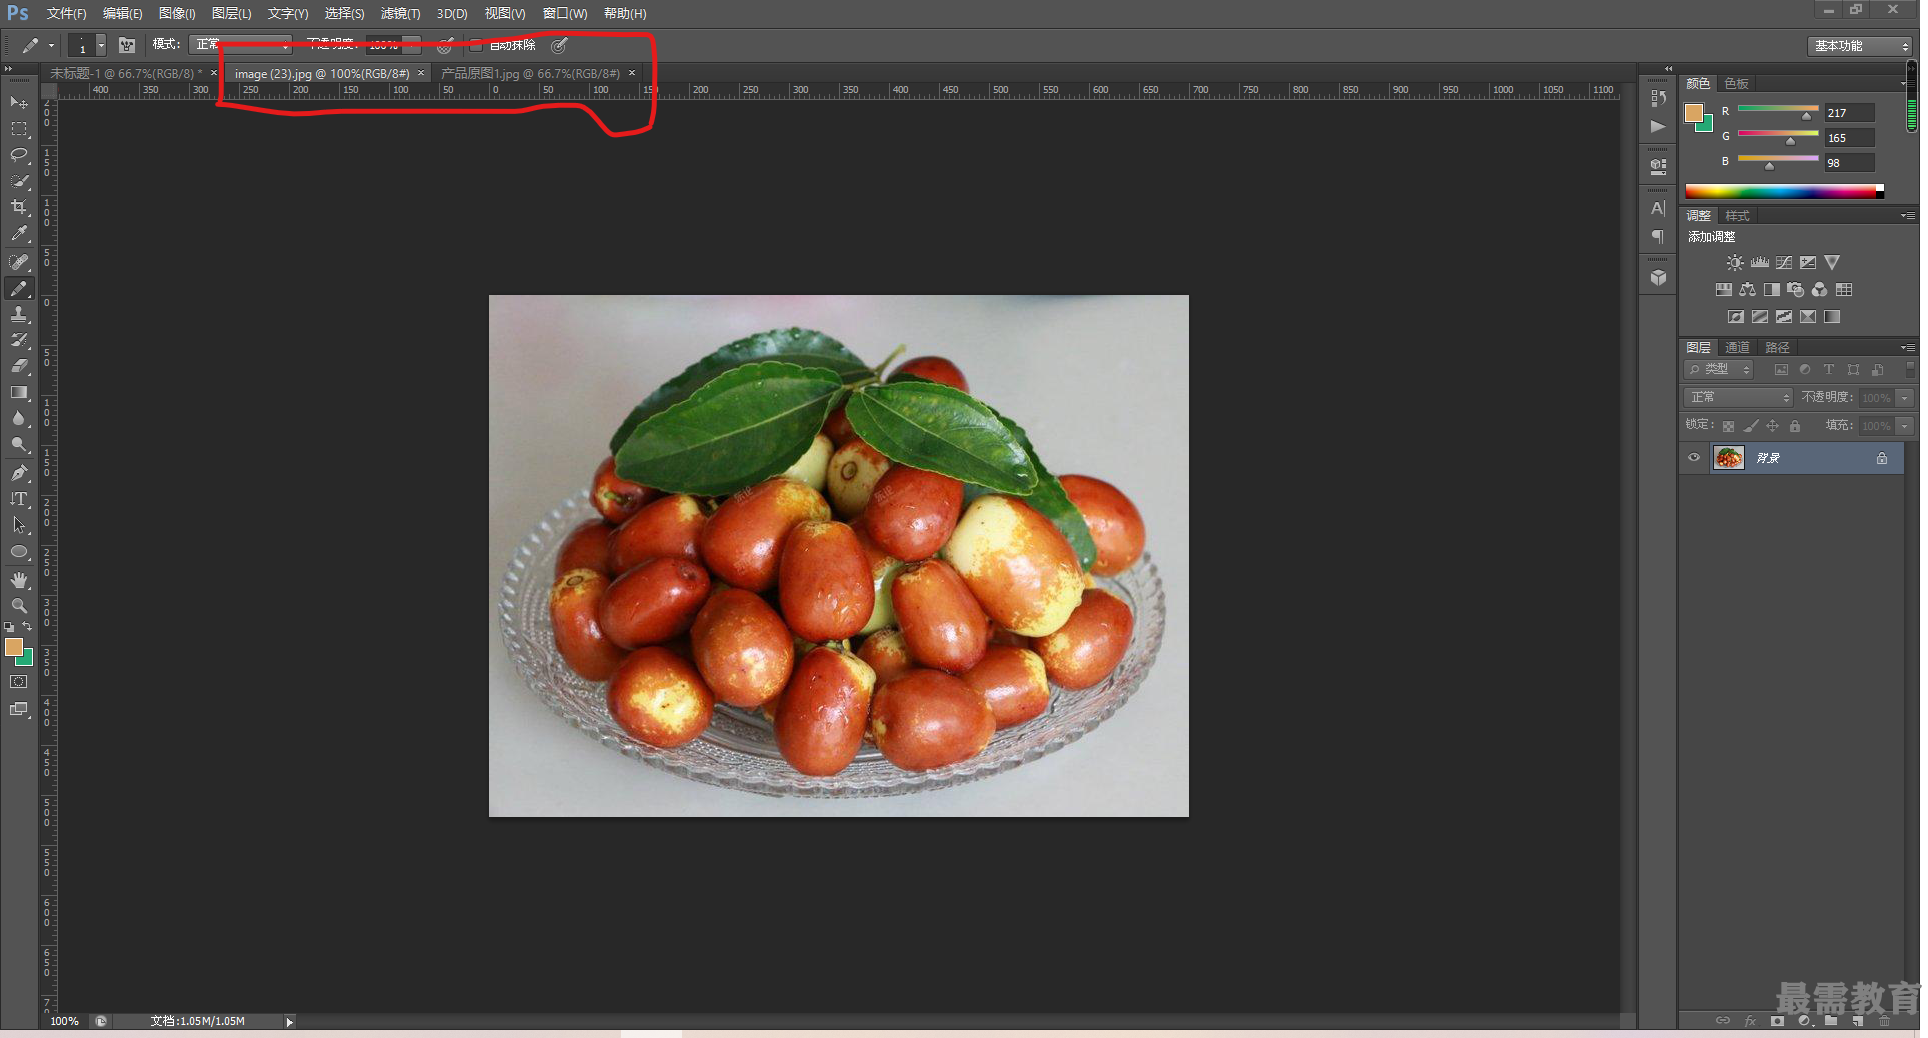Add a Brightness/Contrast adjustment
Image resolution: width=1928 pixels, height=1038 pixels.
tap(1735, 263)
